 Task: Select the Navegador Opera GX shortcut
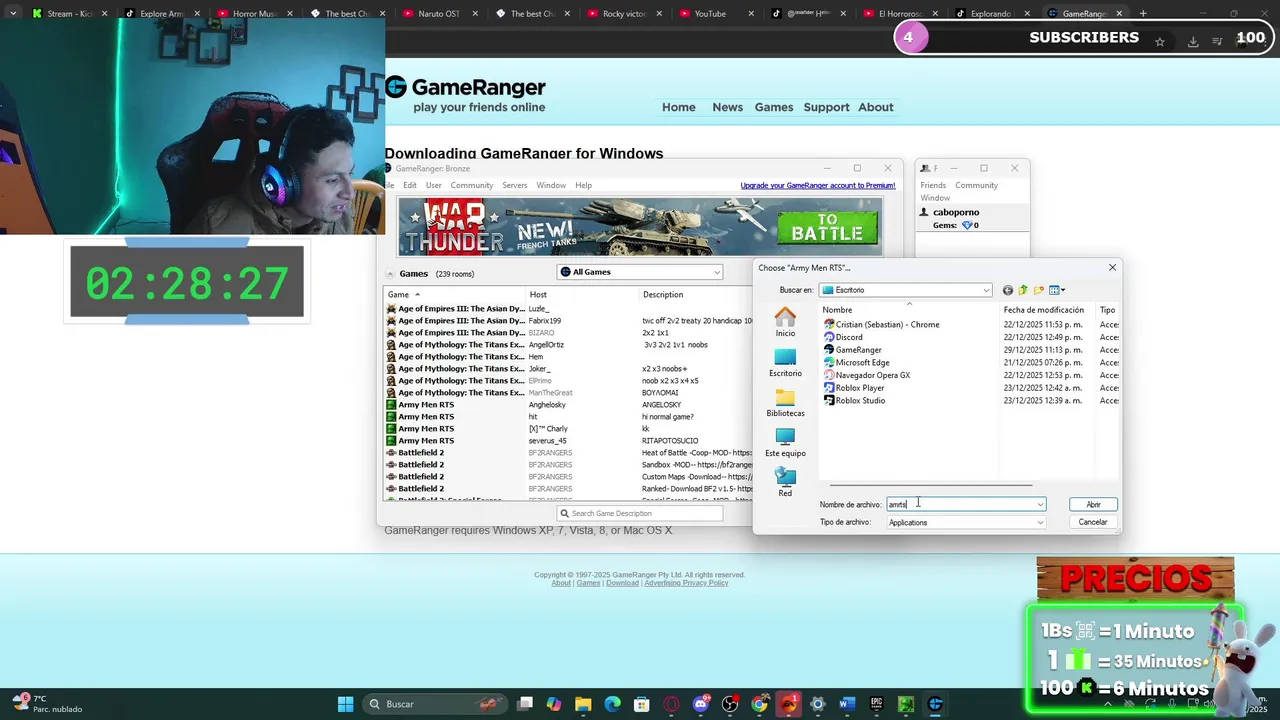pos(866,375)
